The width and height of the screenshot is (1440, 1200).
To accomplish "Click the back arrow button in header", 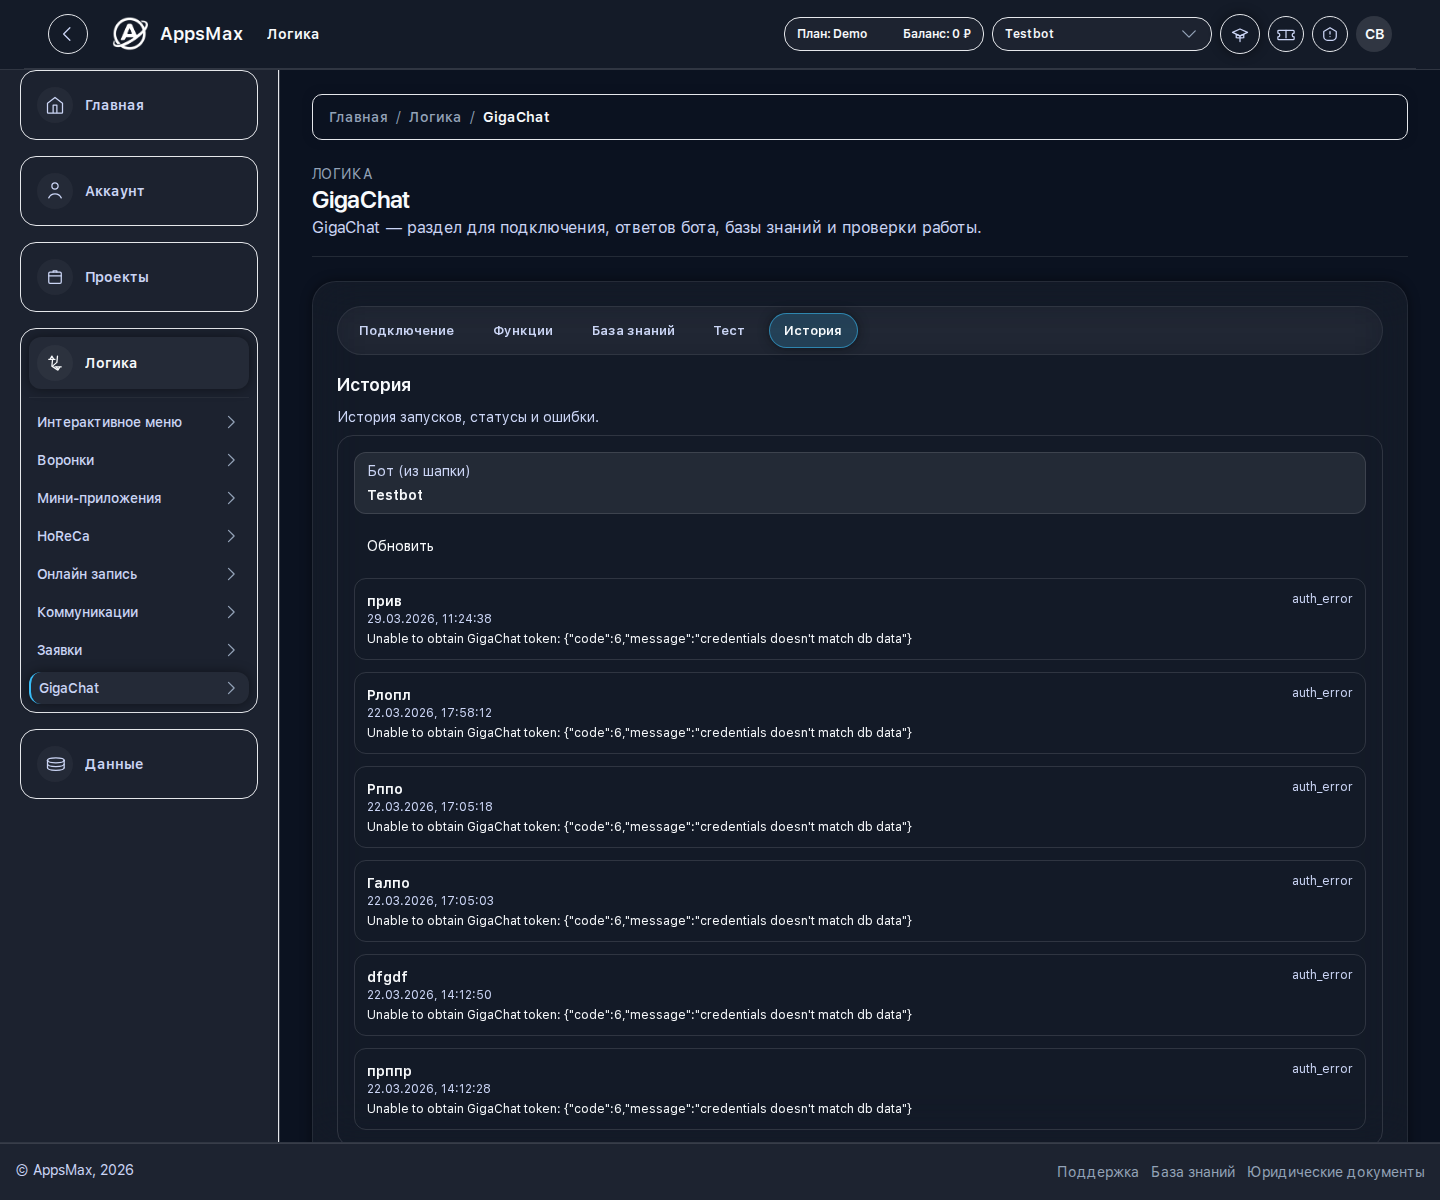I will 68,34.
